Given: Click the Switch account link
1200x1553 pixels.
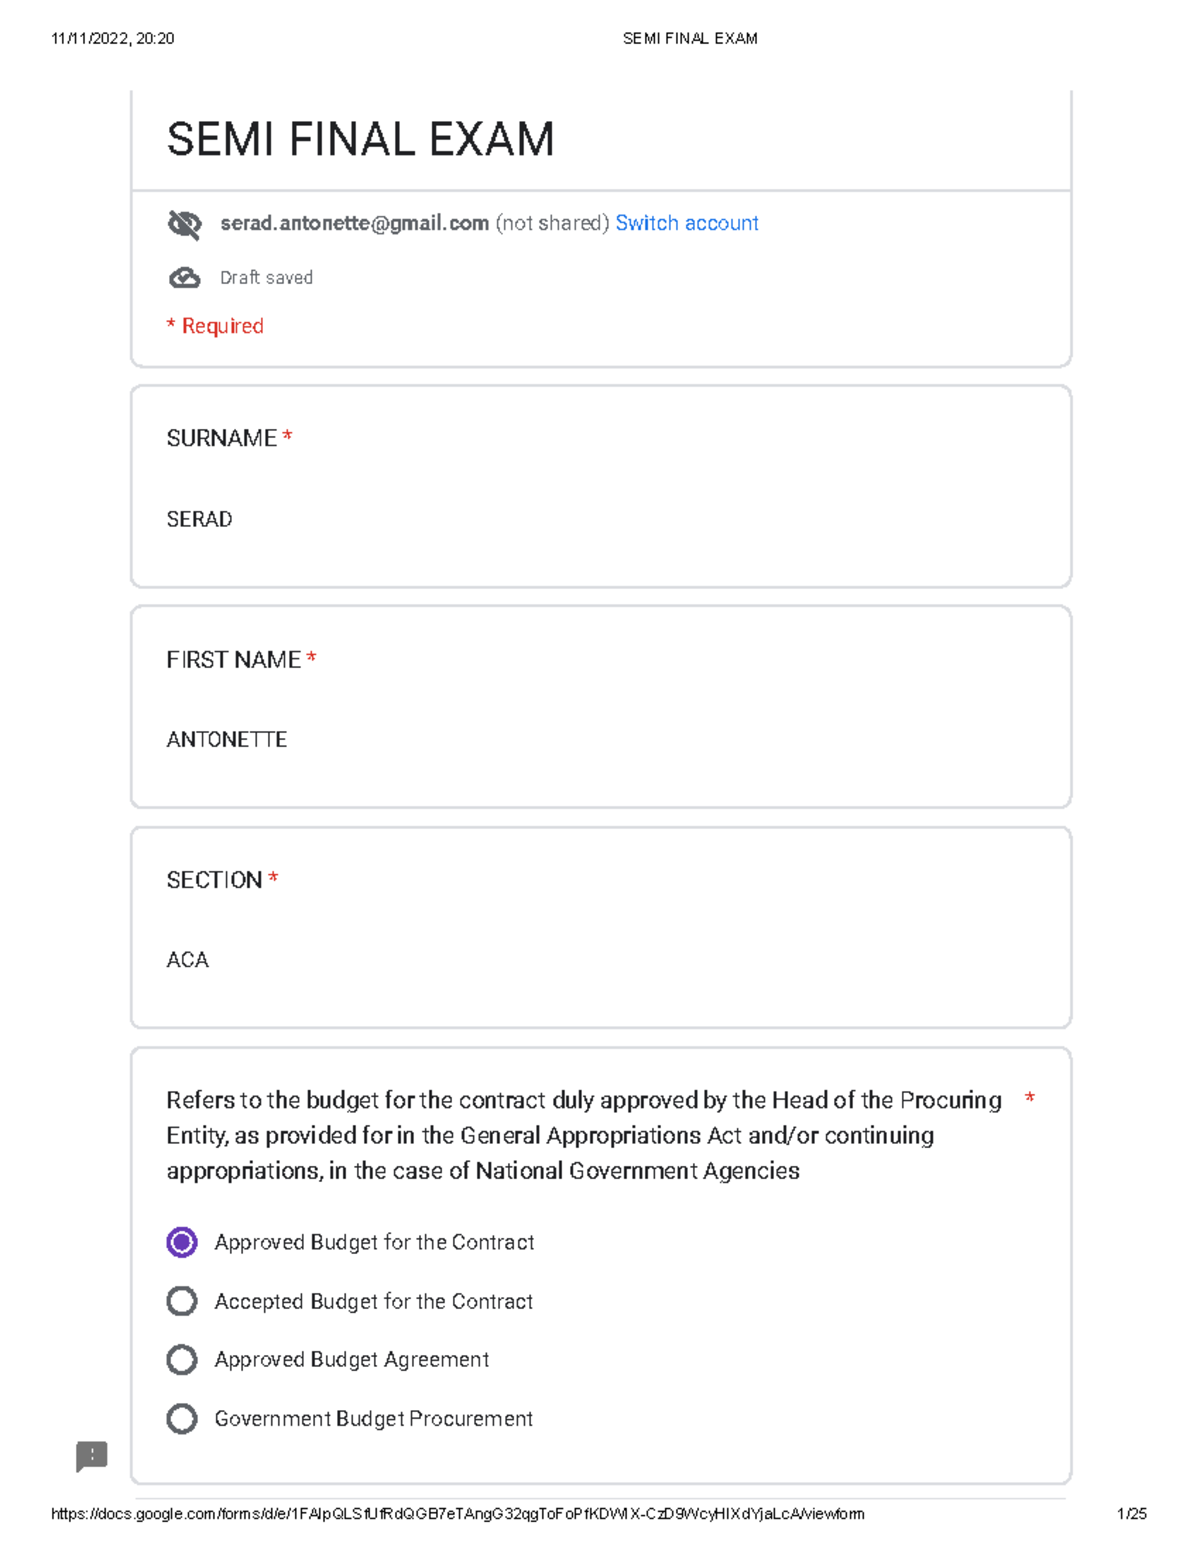Looking at the screenshot, I should pos(687,223).
